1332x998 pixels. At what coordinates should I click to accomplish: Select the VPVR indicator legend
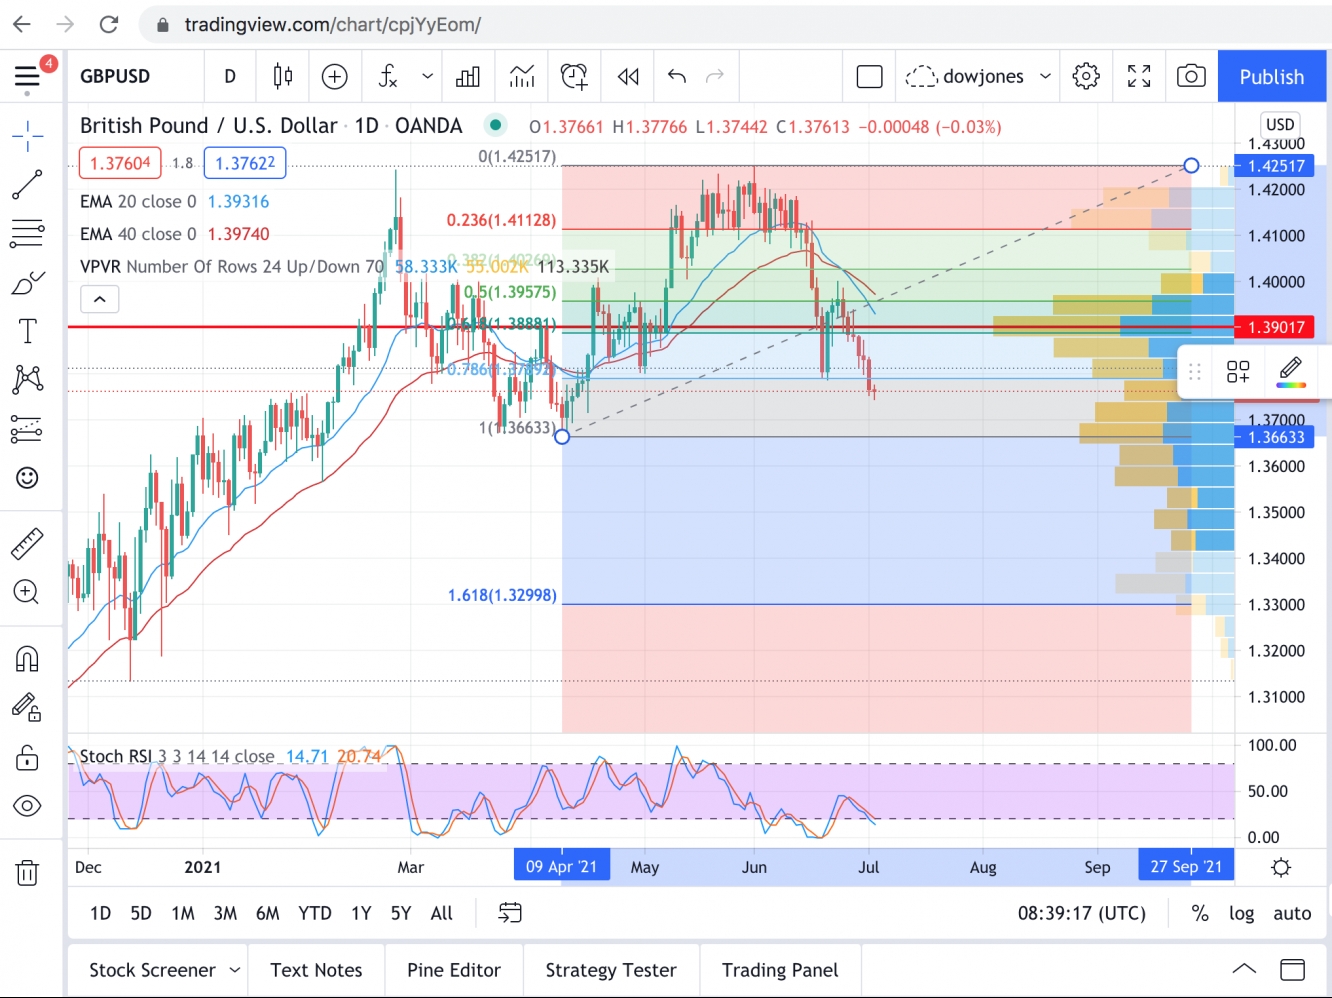point(232,267)
